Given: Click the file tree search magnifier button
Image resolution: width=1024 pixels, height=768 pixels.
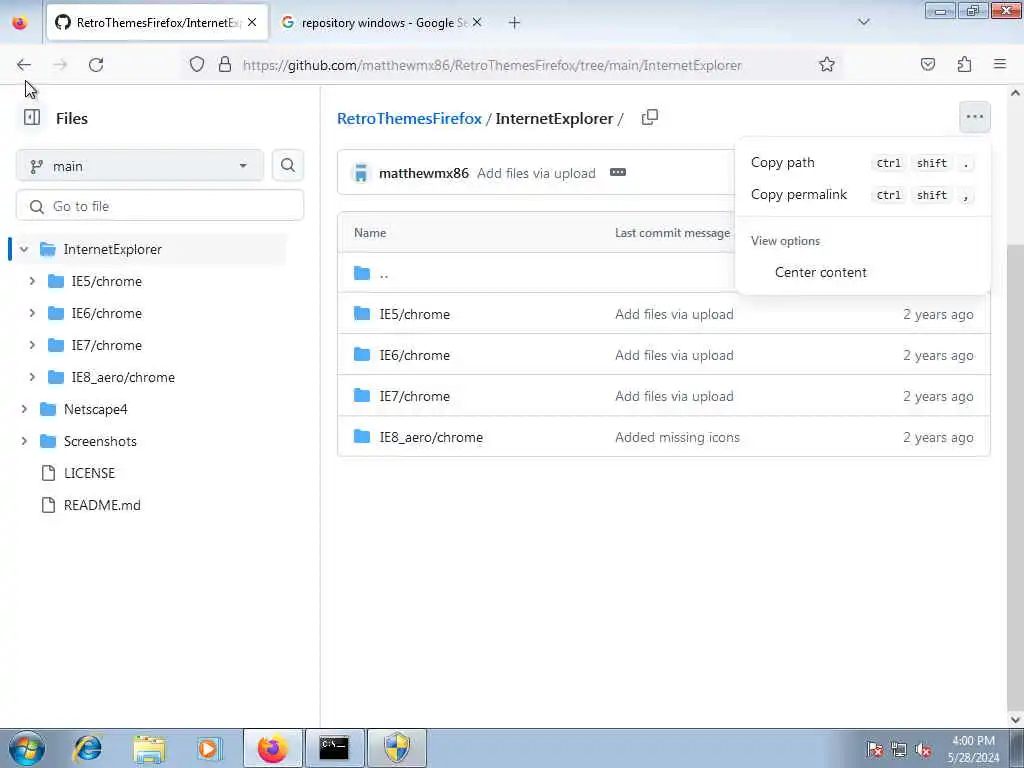Looking at the screenshot, I should [288, 166].
